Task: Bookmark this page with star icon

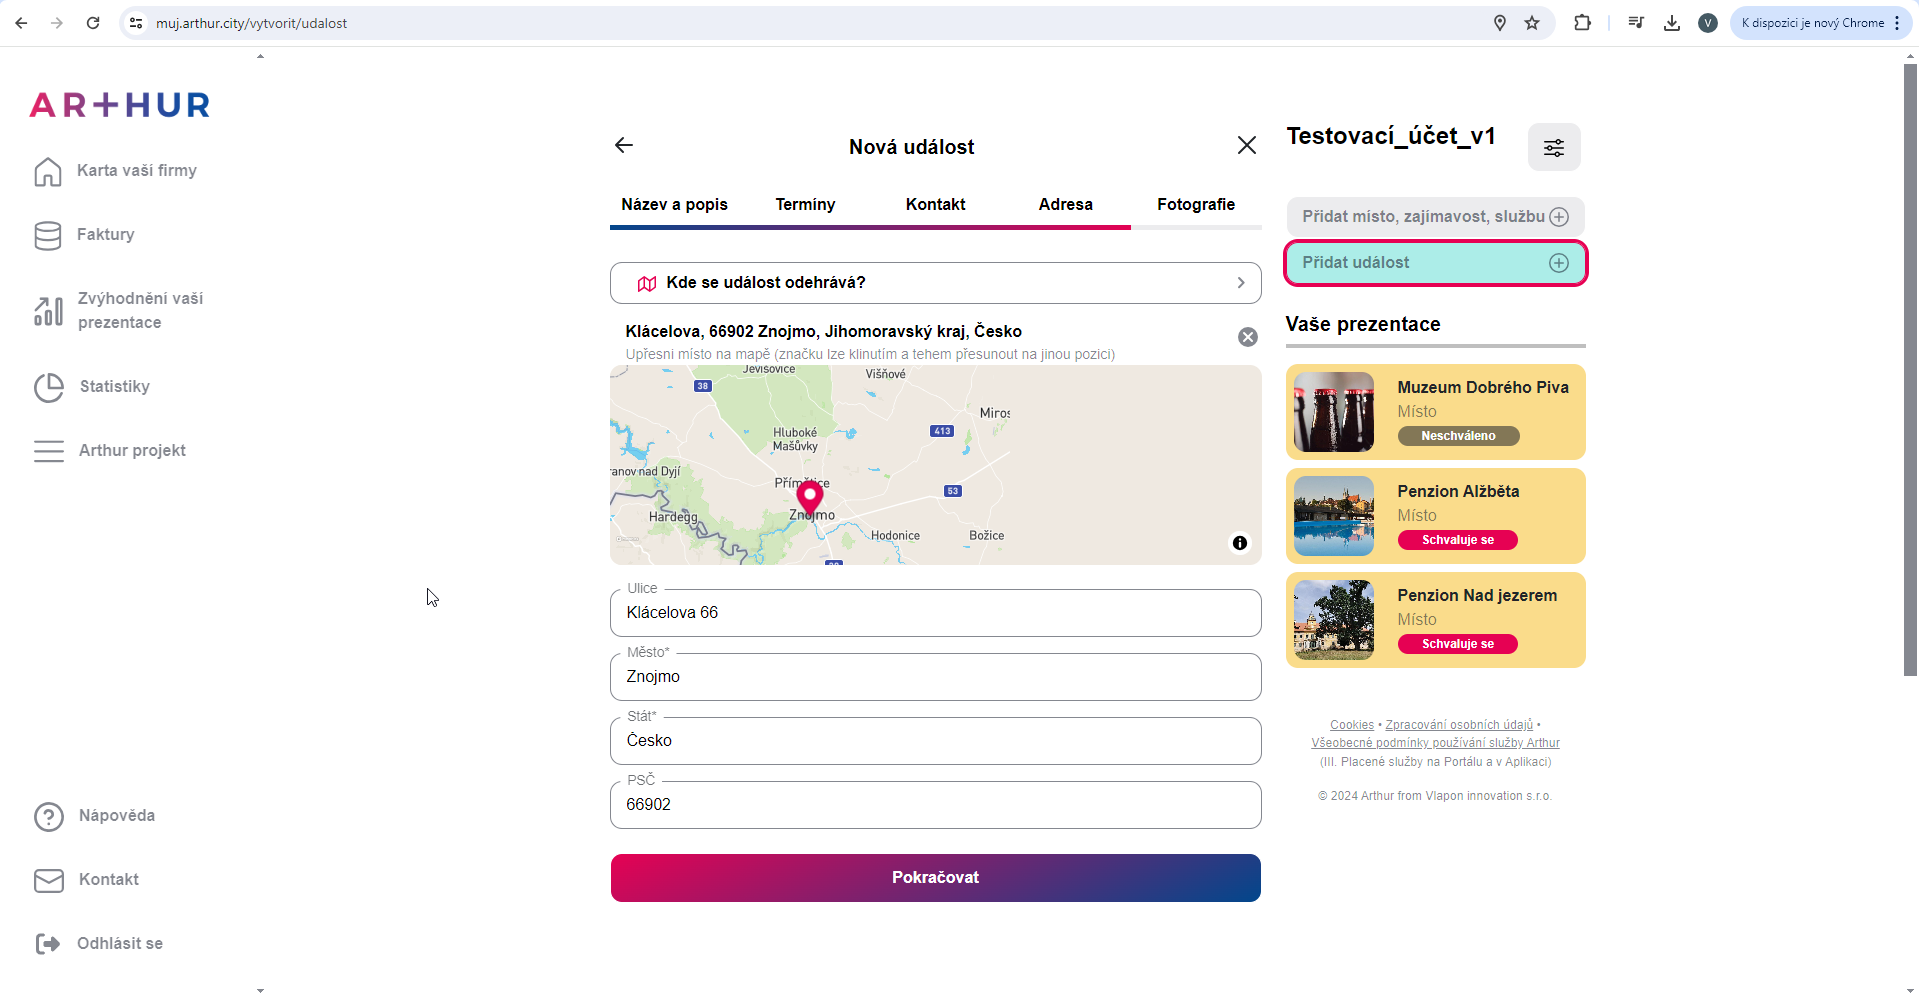Action: coord(1531,23)
